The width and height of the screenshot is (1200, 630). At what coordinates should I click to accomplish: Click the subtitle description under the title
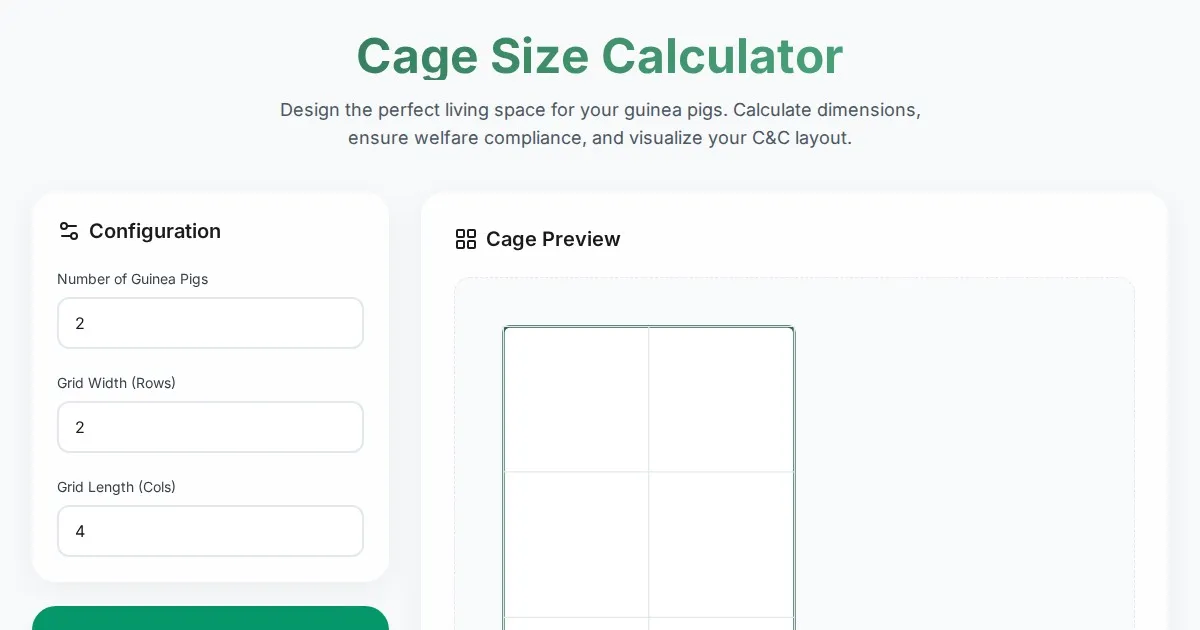click(600, 123)
